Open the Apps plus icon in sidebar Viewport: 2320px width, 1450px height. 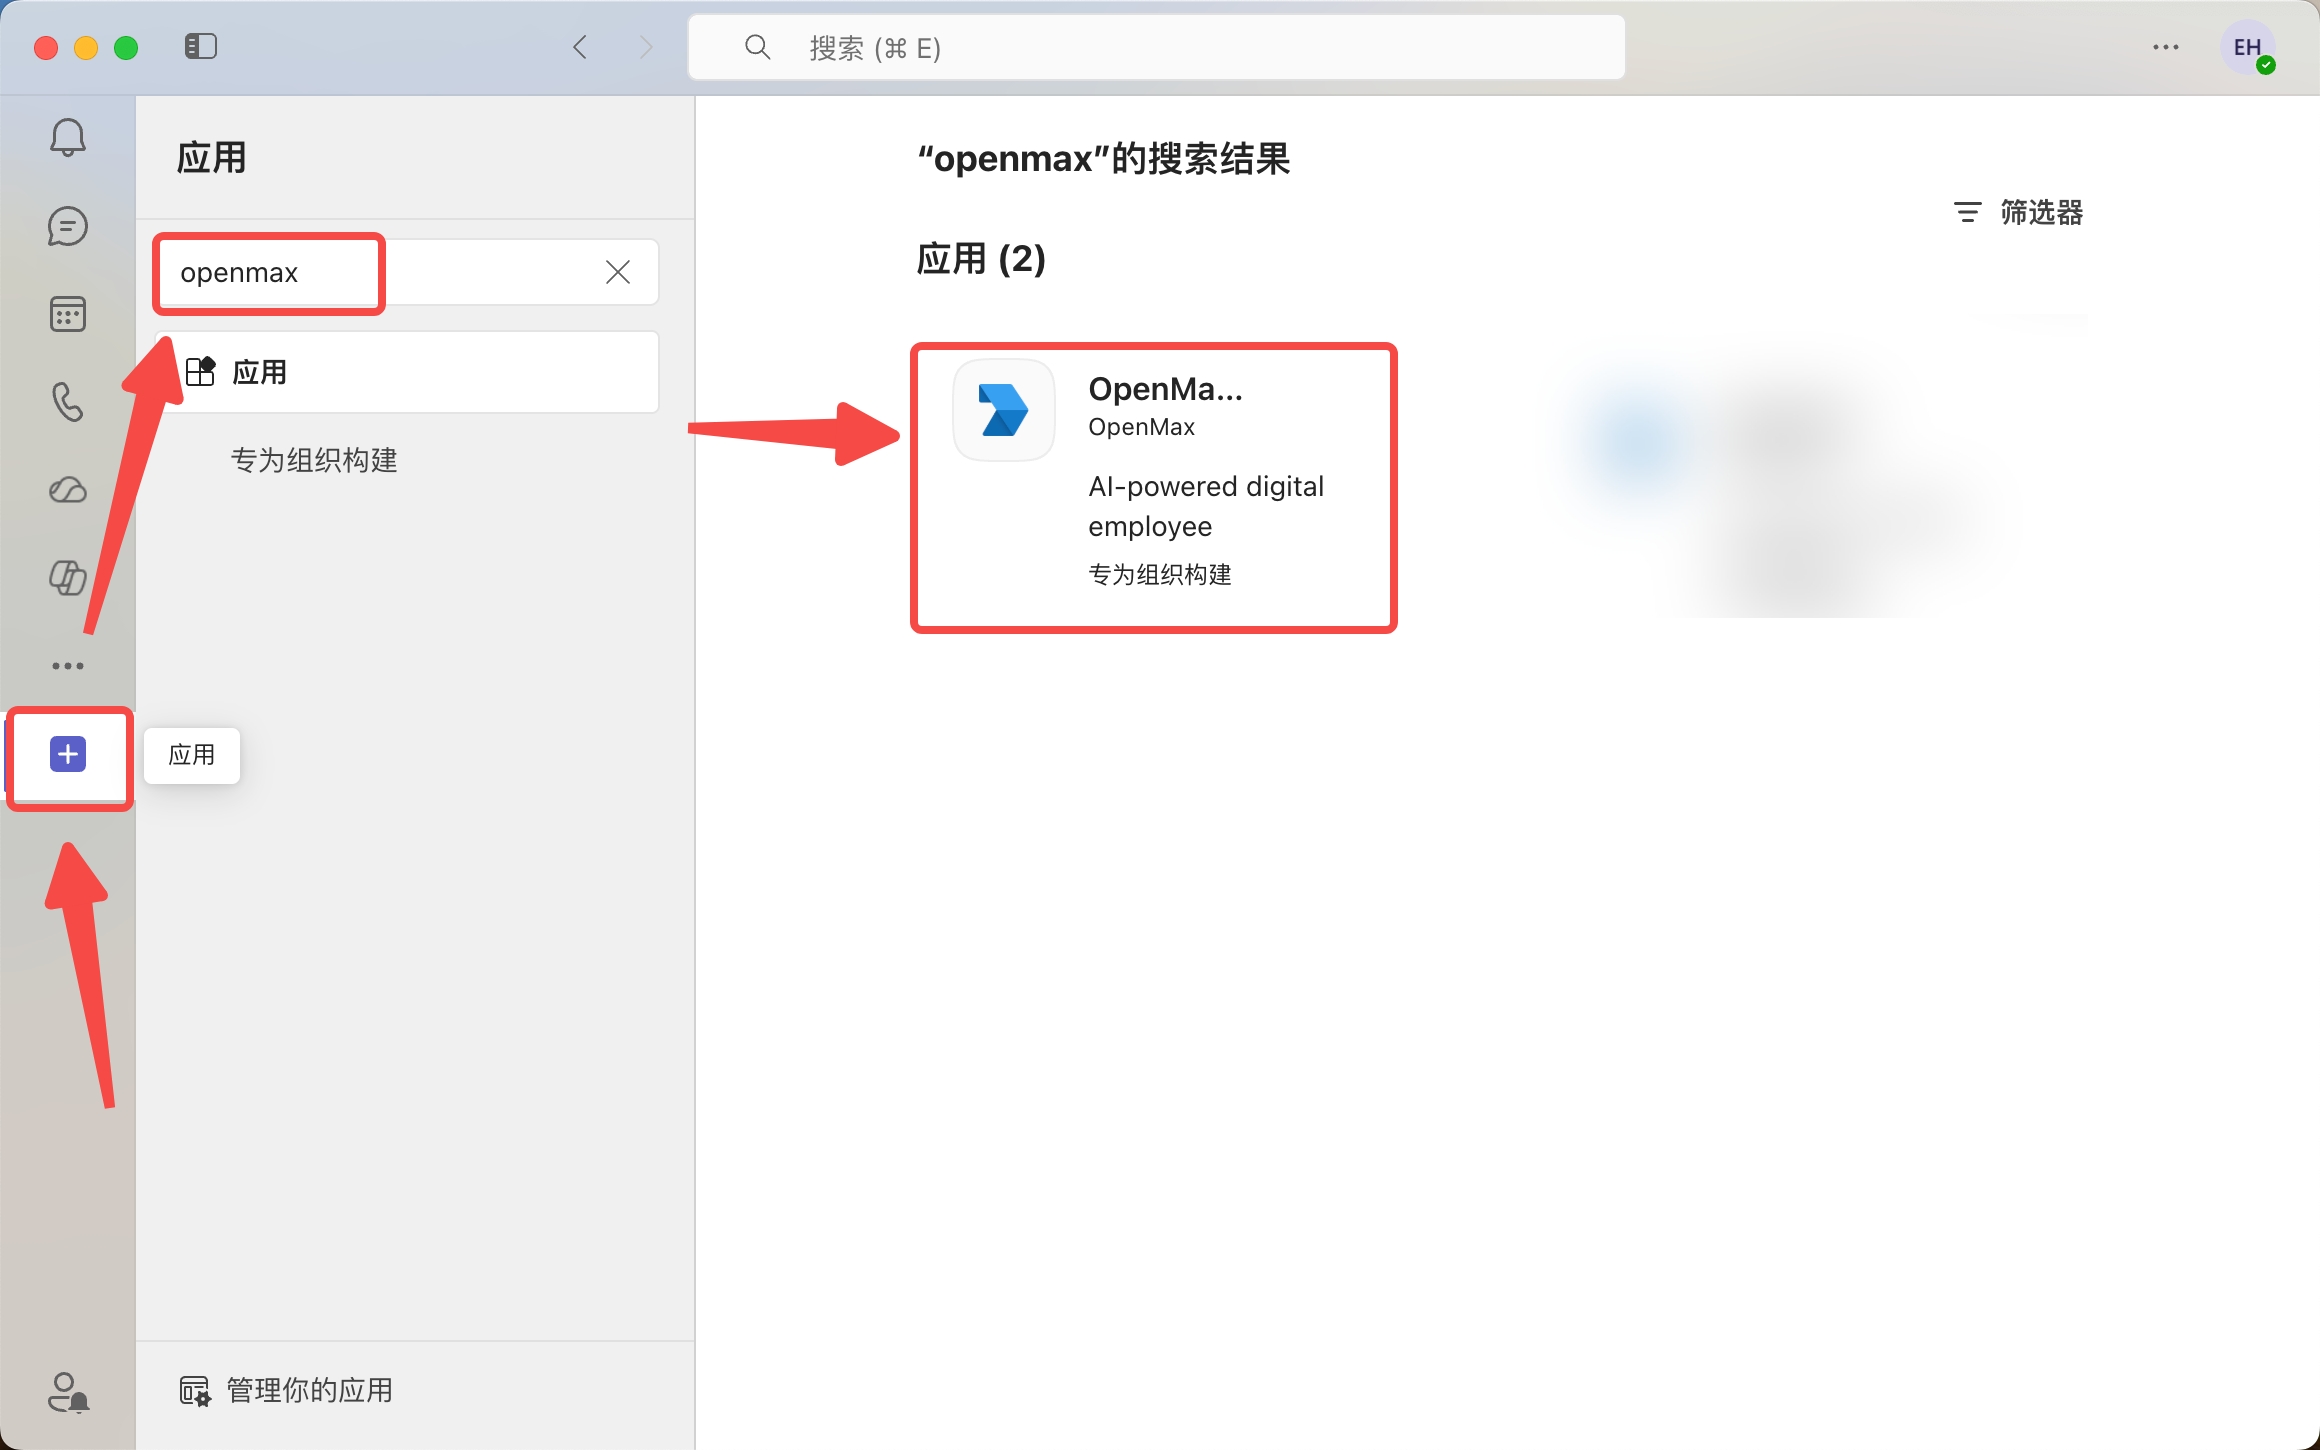point(68,754)
